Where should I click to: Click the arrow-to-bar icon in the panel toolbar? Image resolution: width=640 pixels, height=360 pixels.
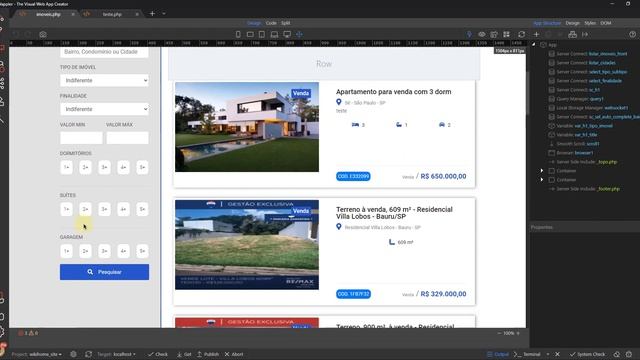pos(585,35)
